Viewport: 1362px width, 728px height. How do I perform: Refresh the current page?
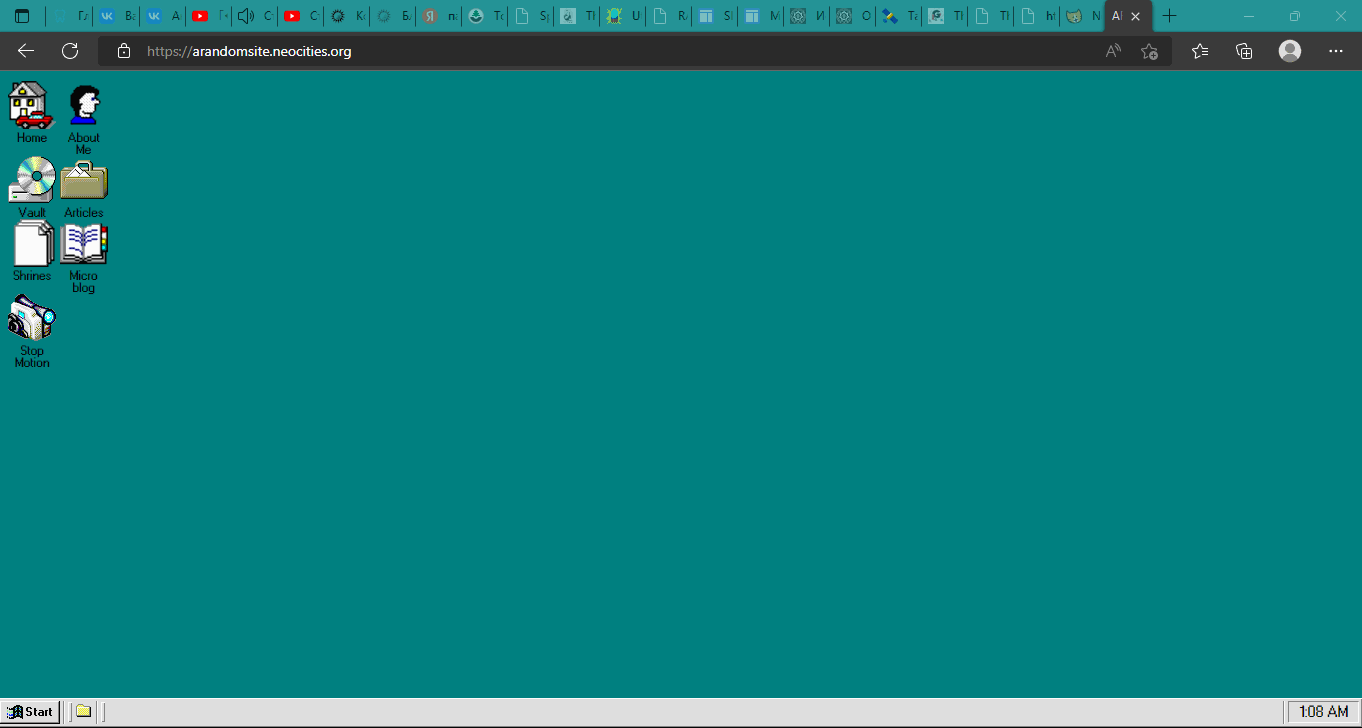[x=70, y=51]
